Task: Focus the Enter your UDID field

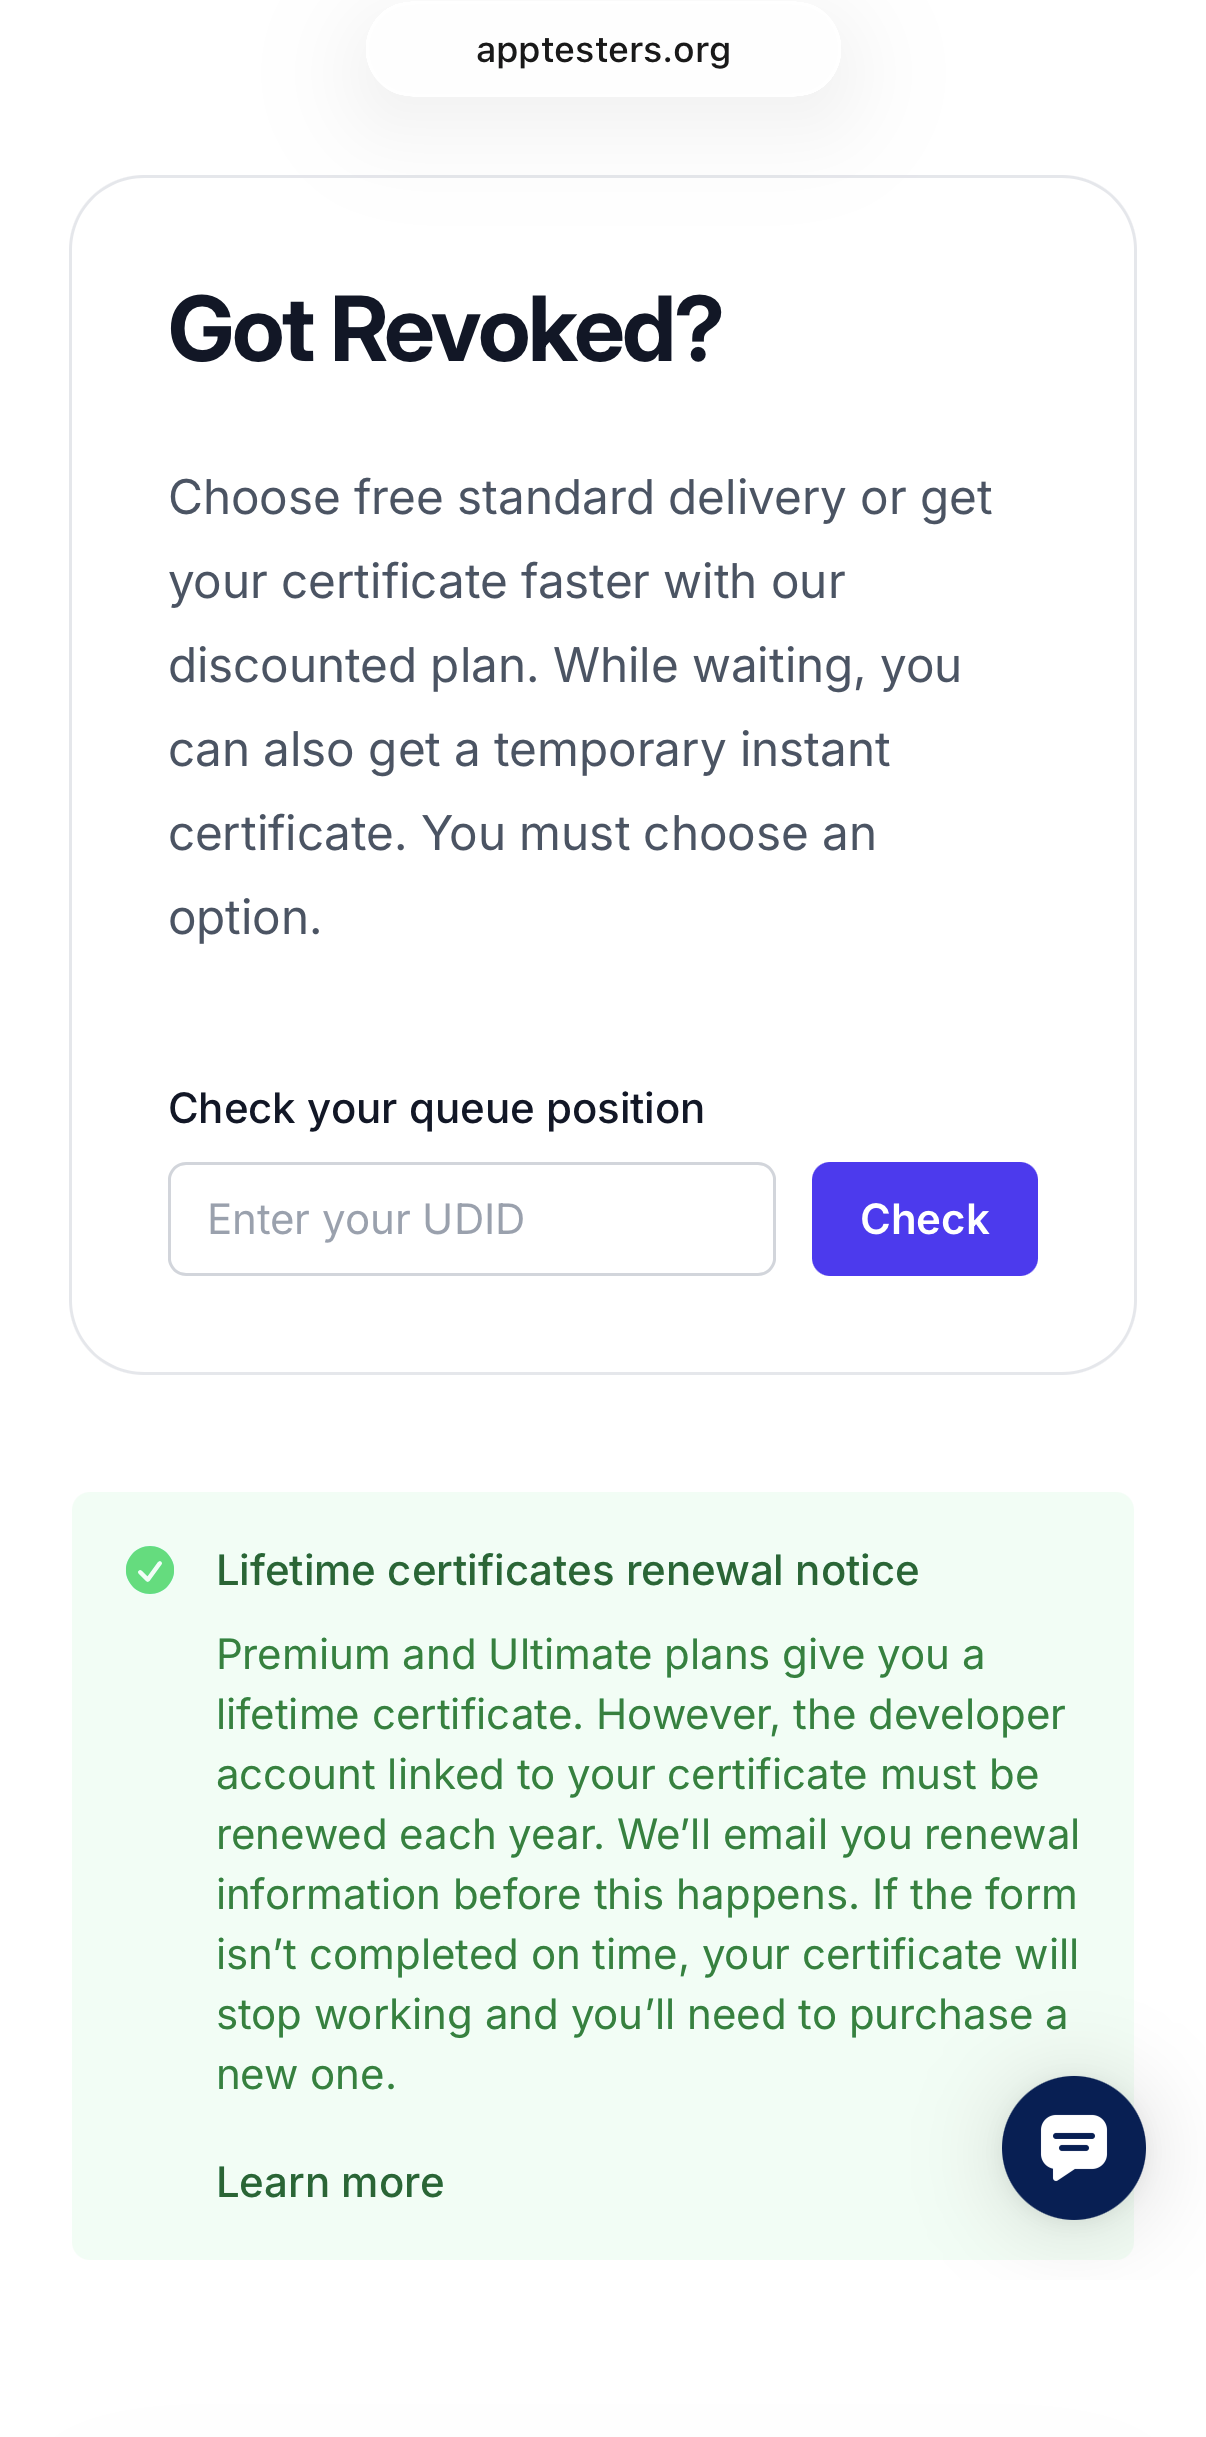Action: [471, 1219]
